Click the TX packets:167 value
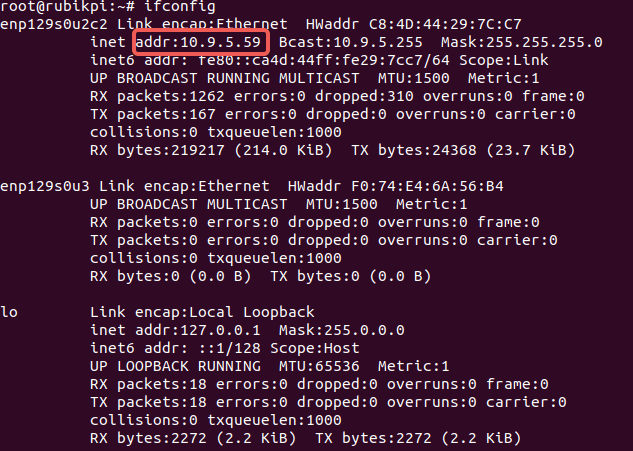This screenshot has width=633, height=451. tap(153, 114)
